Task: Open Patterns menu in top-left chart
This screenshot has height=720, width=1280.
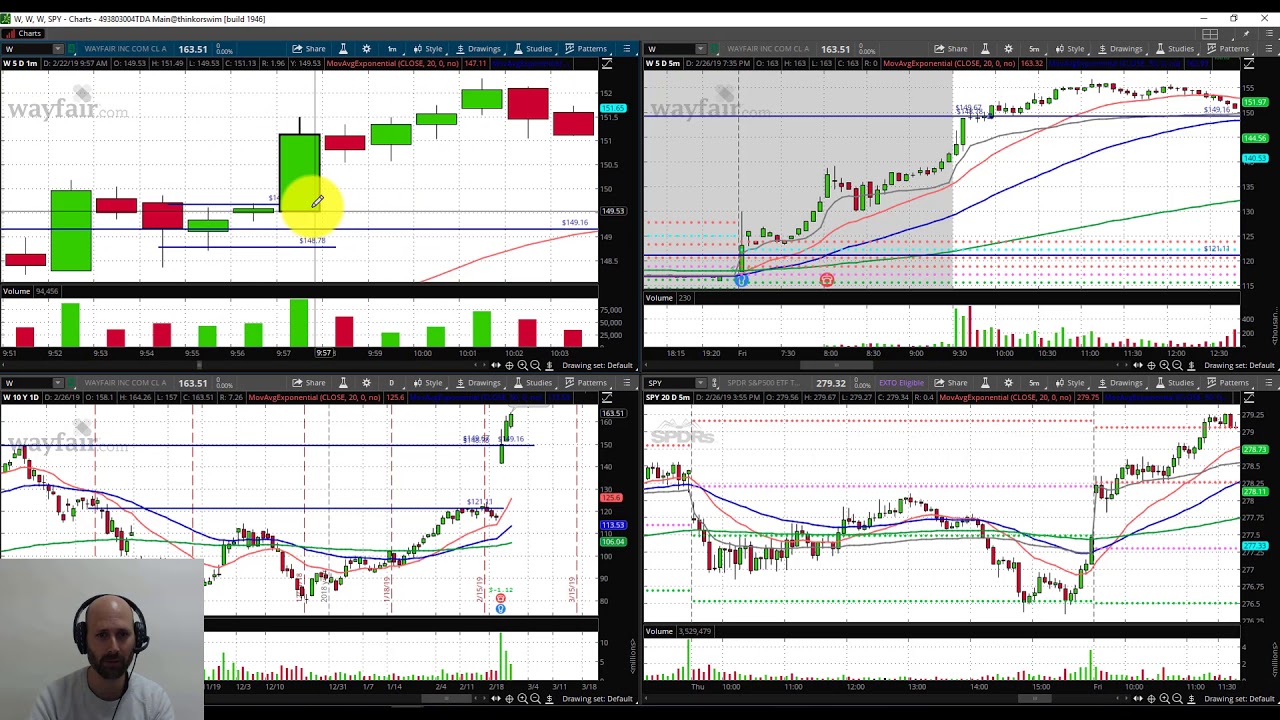Action: [x=586, y=49]
